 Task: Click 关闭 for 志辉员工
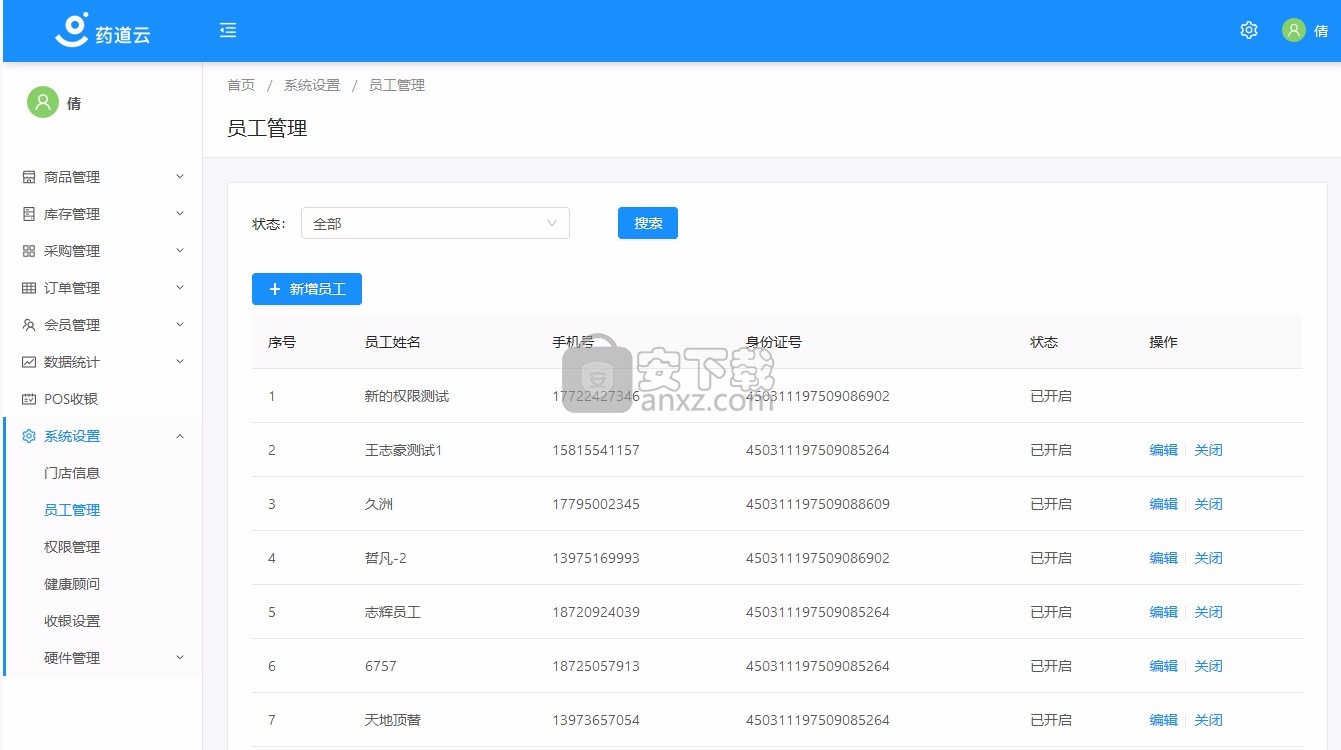1208,612
